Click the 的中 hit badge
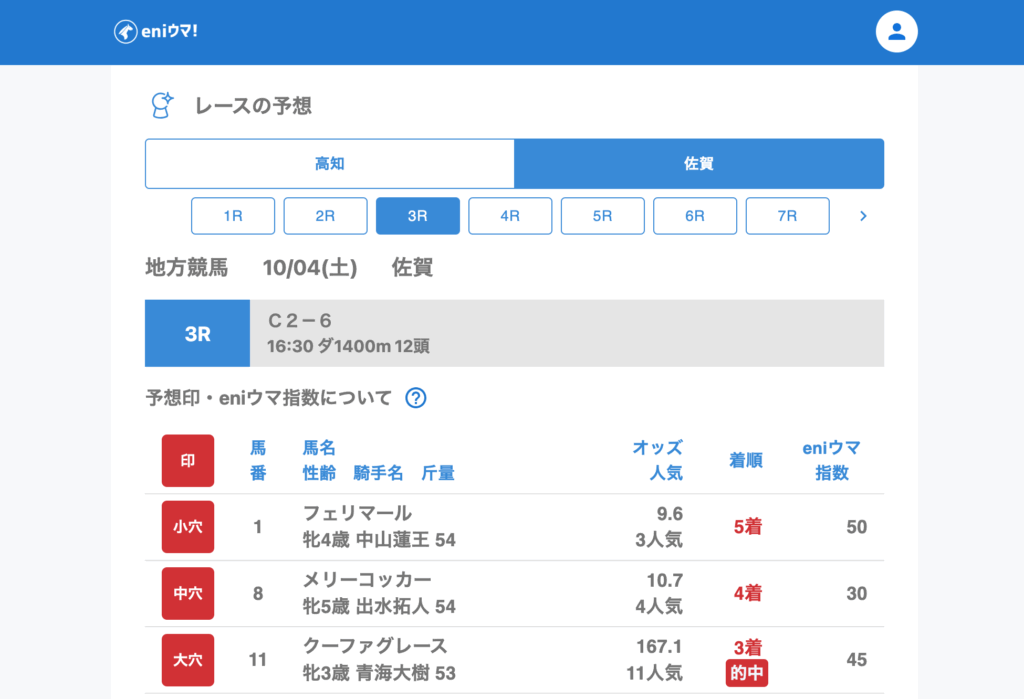This screenshot has width=1024, height=699. pyautogui.click(x=747, y=674)
